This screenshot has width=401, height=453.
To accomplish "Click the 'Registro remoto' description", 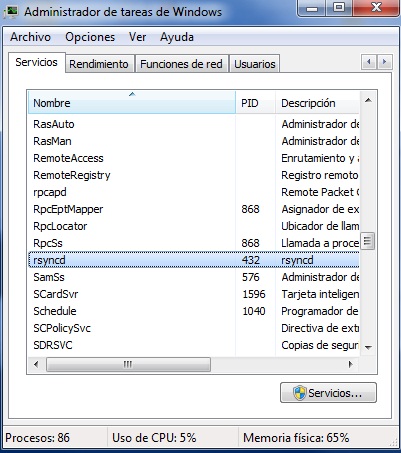I will pyautogui.click(x=320, y=175).
